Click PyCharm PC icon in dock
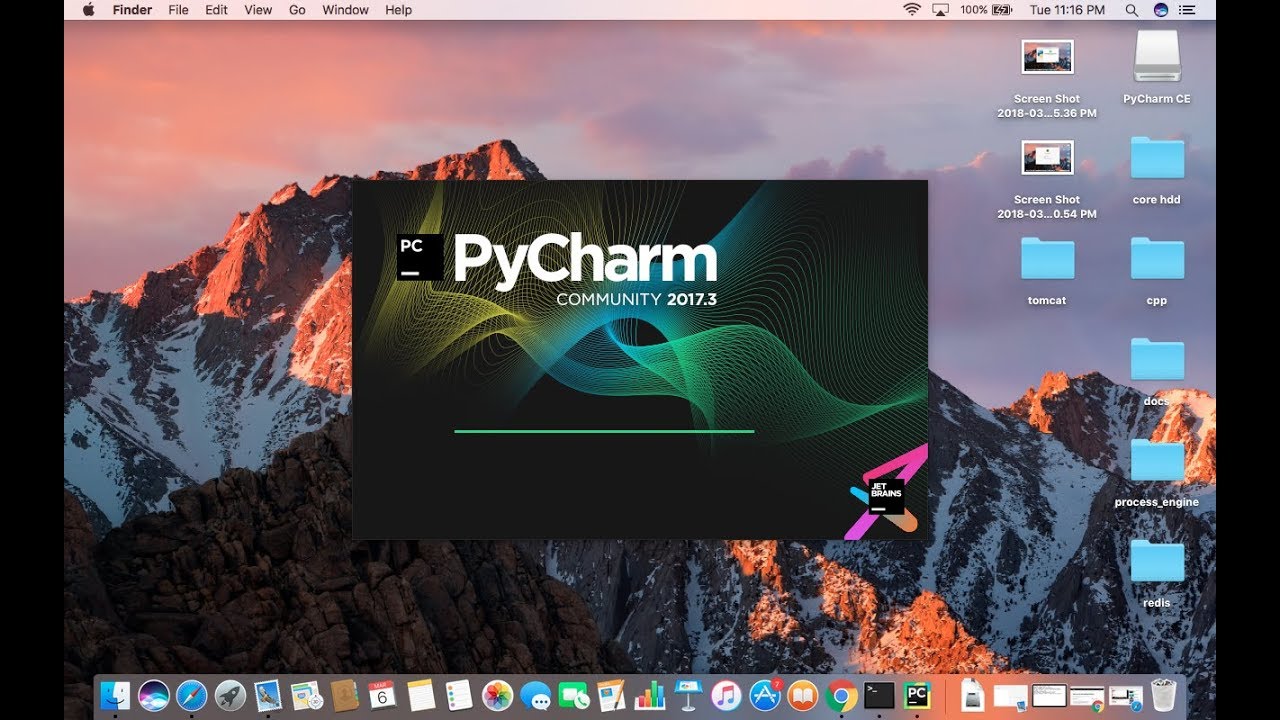 [x=917, y=695]
